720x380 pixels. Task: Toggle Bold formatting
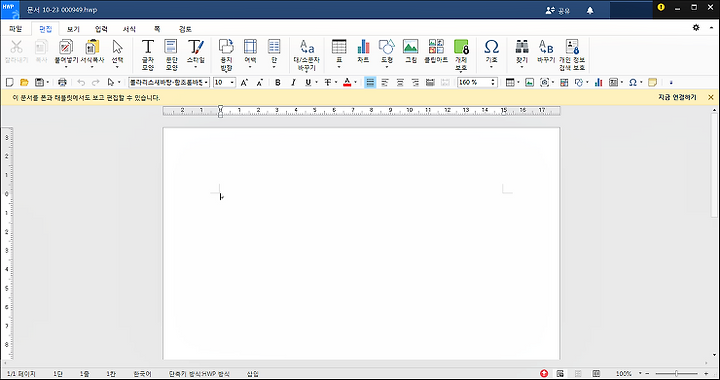pyautogui.click(x=278, y=83)
